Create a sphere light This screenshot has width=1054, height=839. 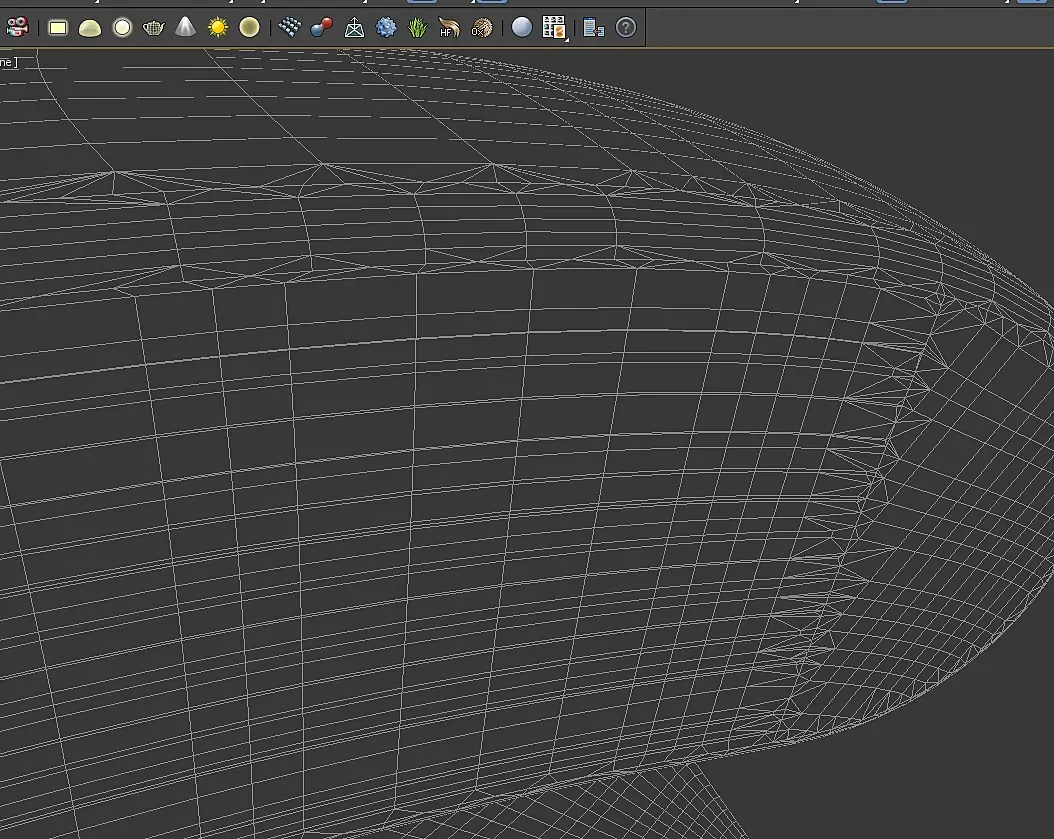tap(122, 27)
